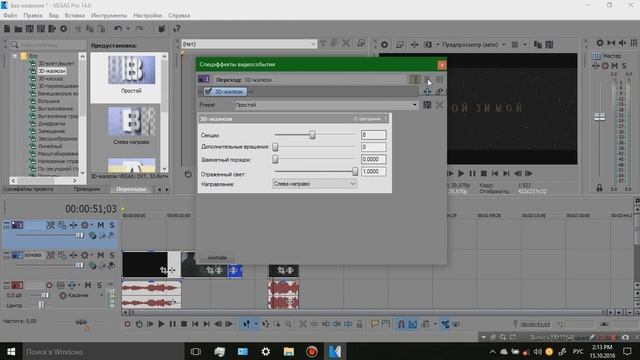Screen dimensions: 640x360
Task: Pause playback in the preview window
Action: point(472,173)
